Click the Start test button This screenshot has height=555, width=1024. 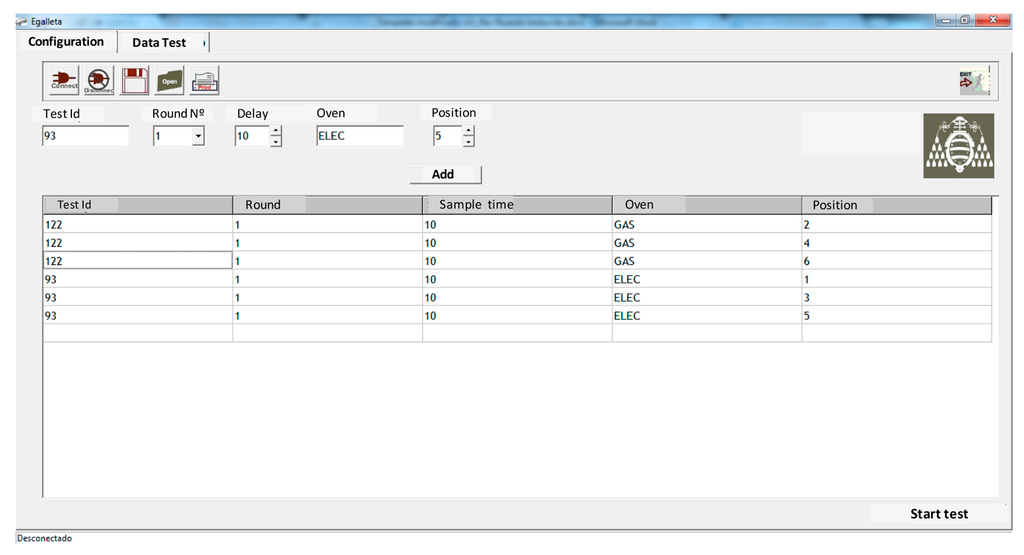pyautogui.click(x=938, y=514)
